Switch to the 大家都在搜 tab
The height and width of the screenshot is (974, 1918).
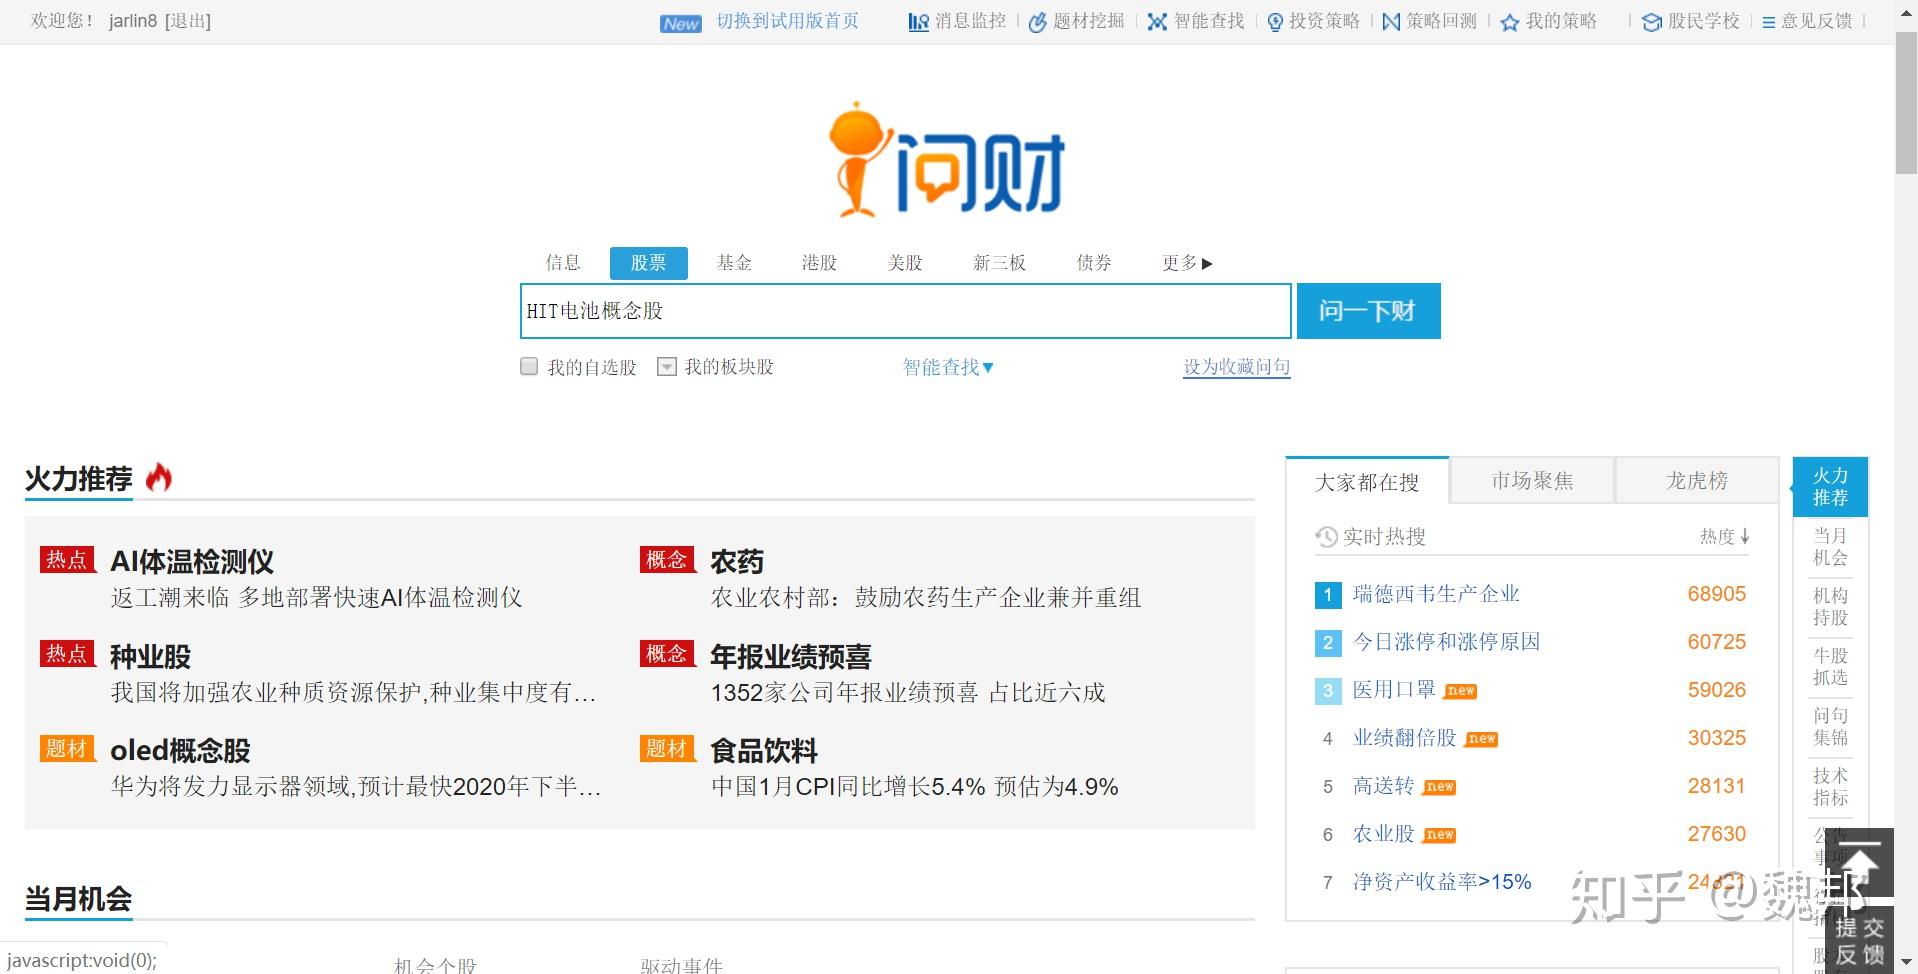click(x=1367, y=482)
